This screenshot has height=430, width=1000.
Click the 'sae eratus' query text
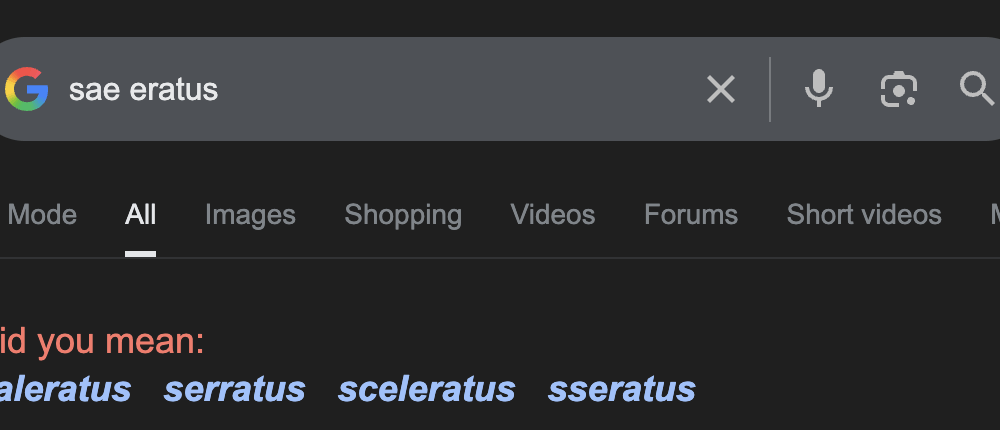143,90
